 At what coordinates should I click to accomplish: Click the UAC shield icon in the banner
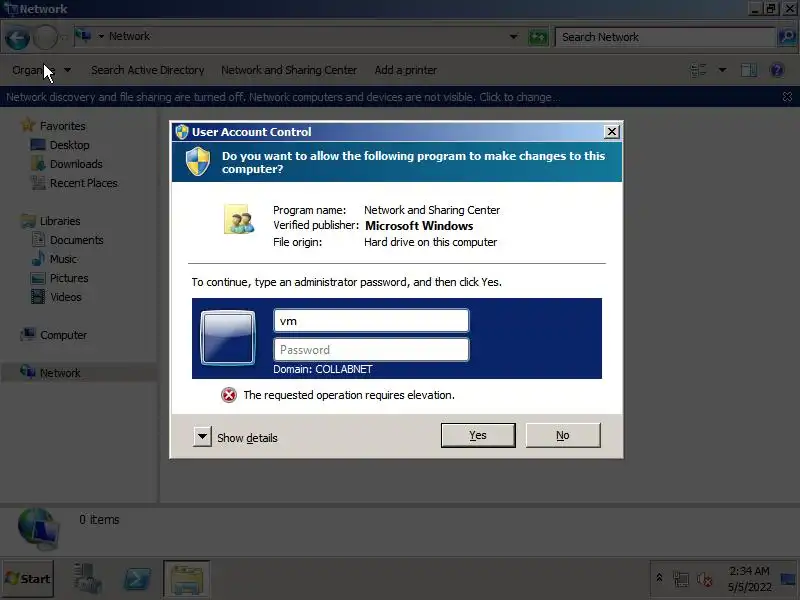pos(198,161)
